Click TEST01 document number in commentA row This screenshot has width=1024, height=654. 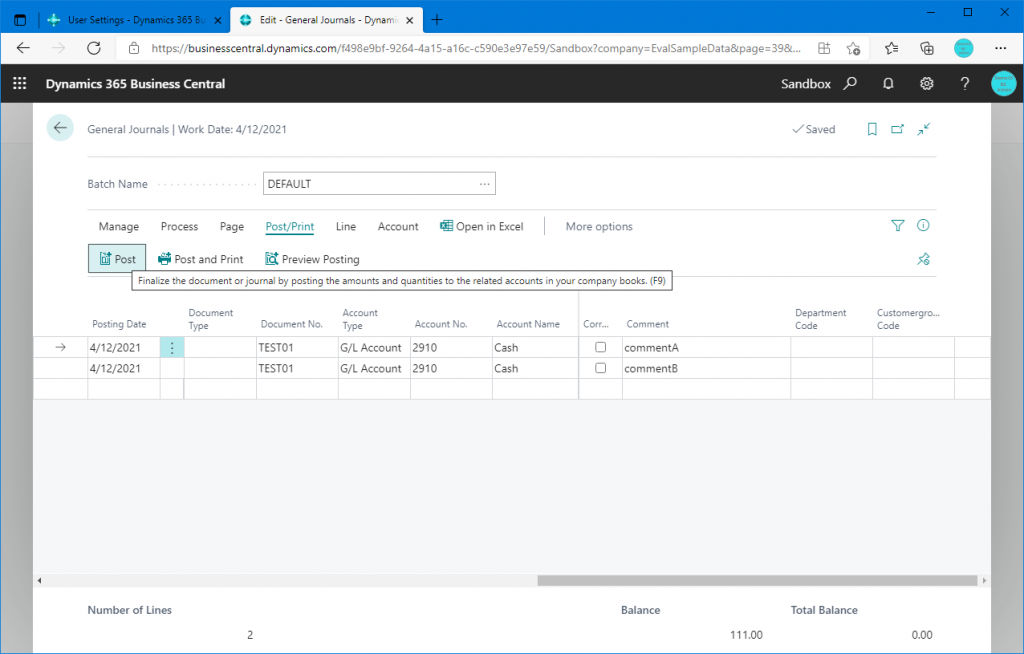297,348
